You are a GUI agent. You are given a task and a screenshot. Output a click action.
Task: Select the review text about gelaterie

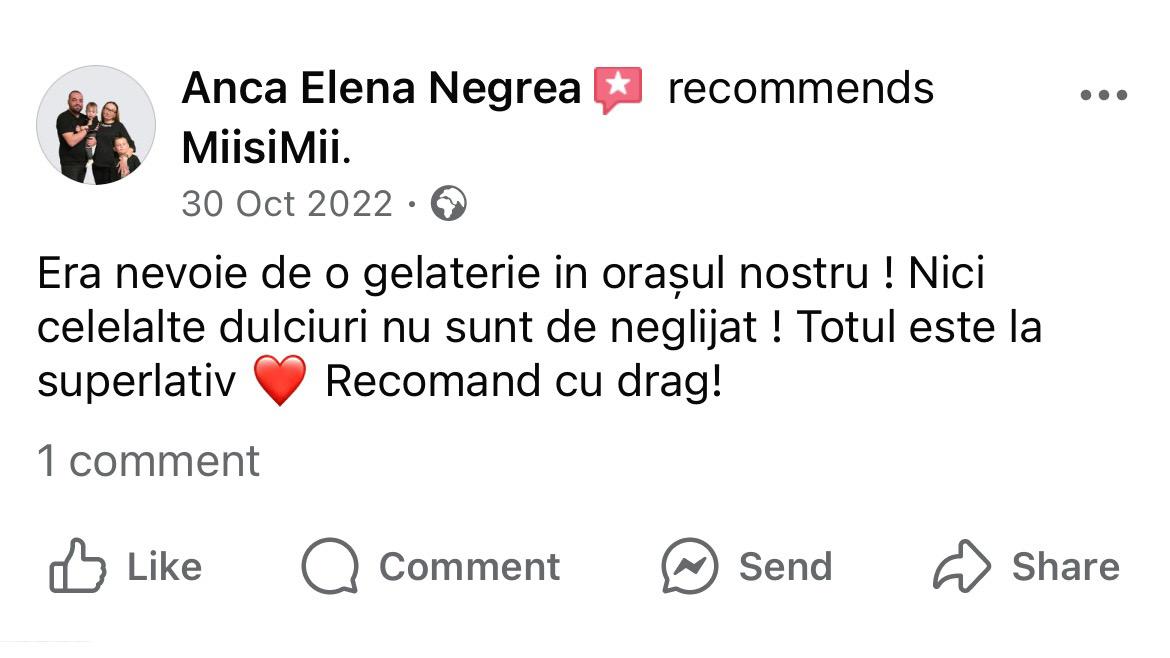click(539, 327)
